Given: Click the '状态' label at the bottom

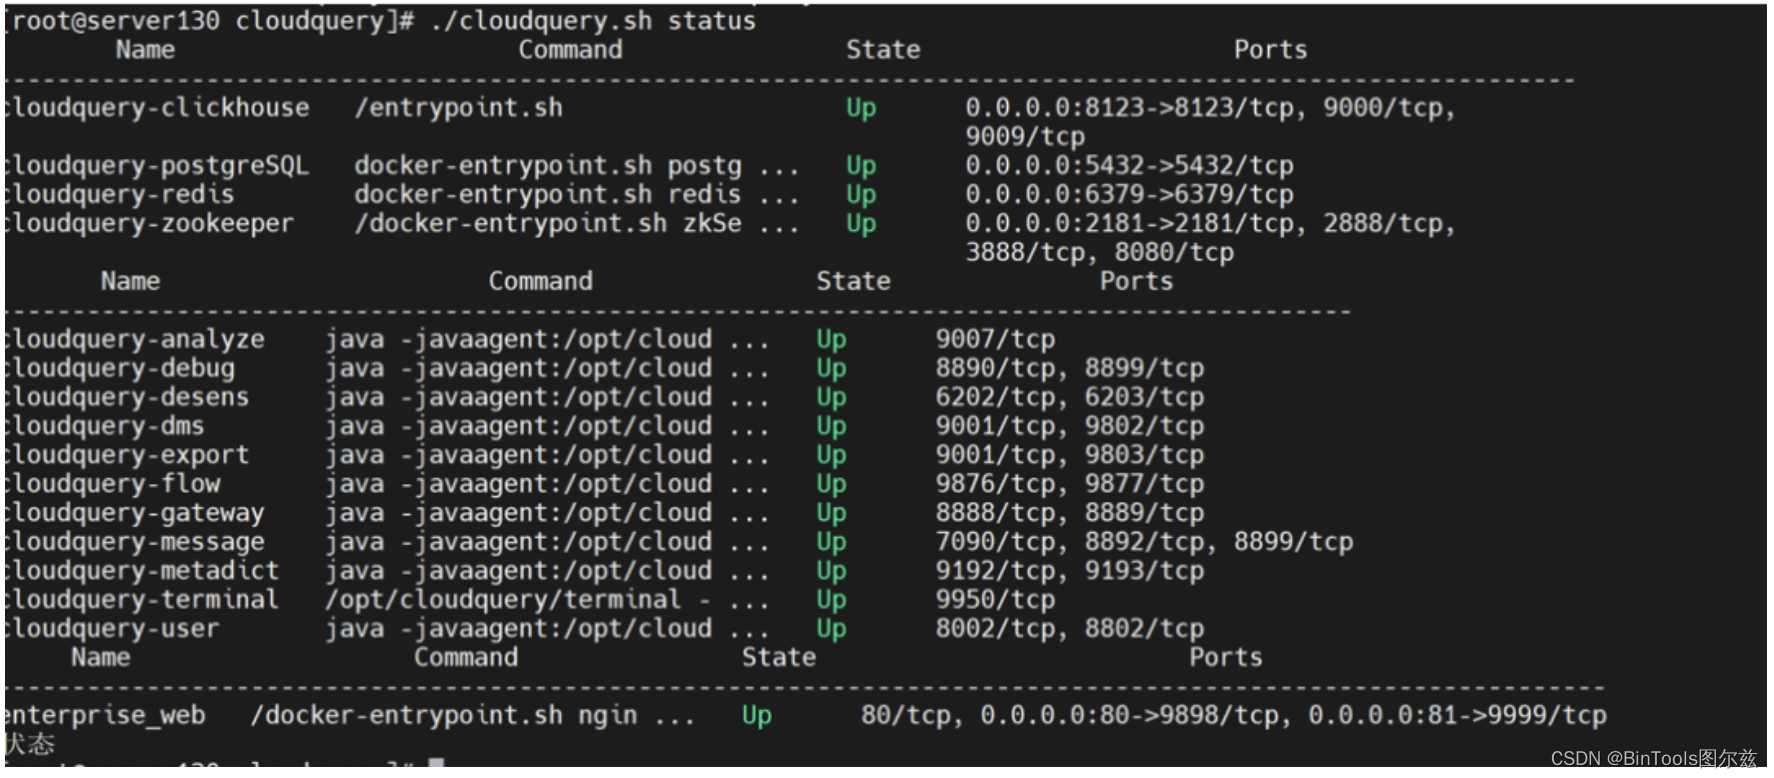Looking at the screenshot, I should [30, 745].
